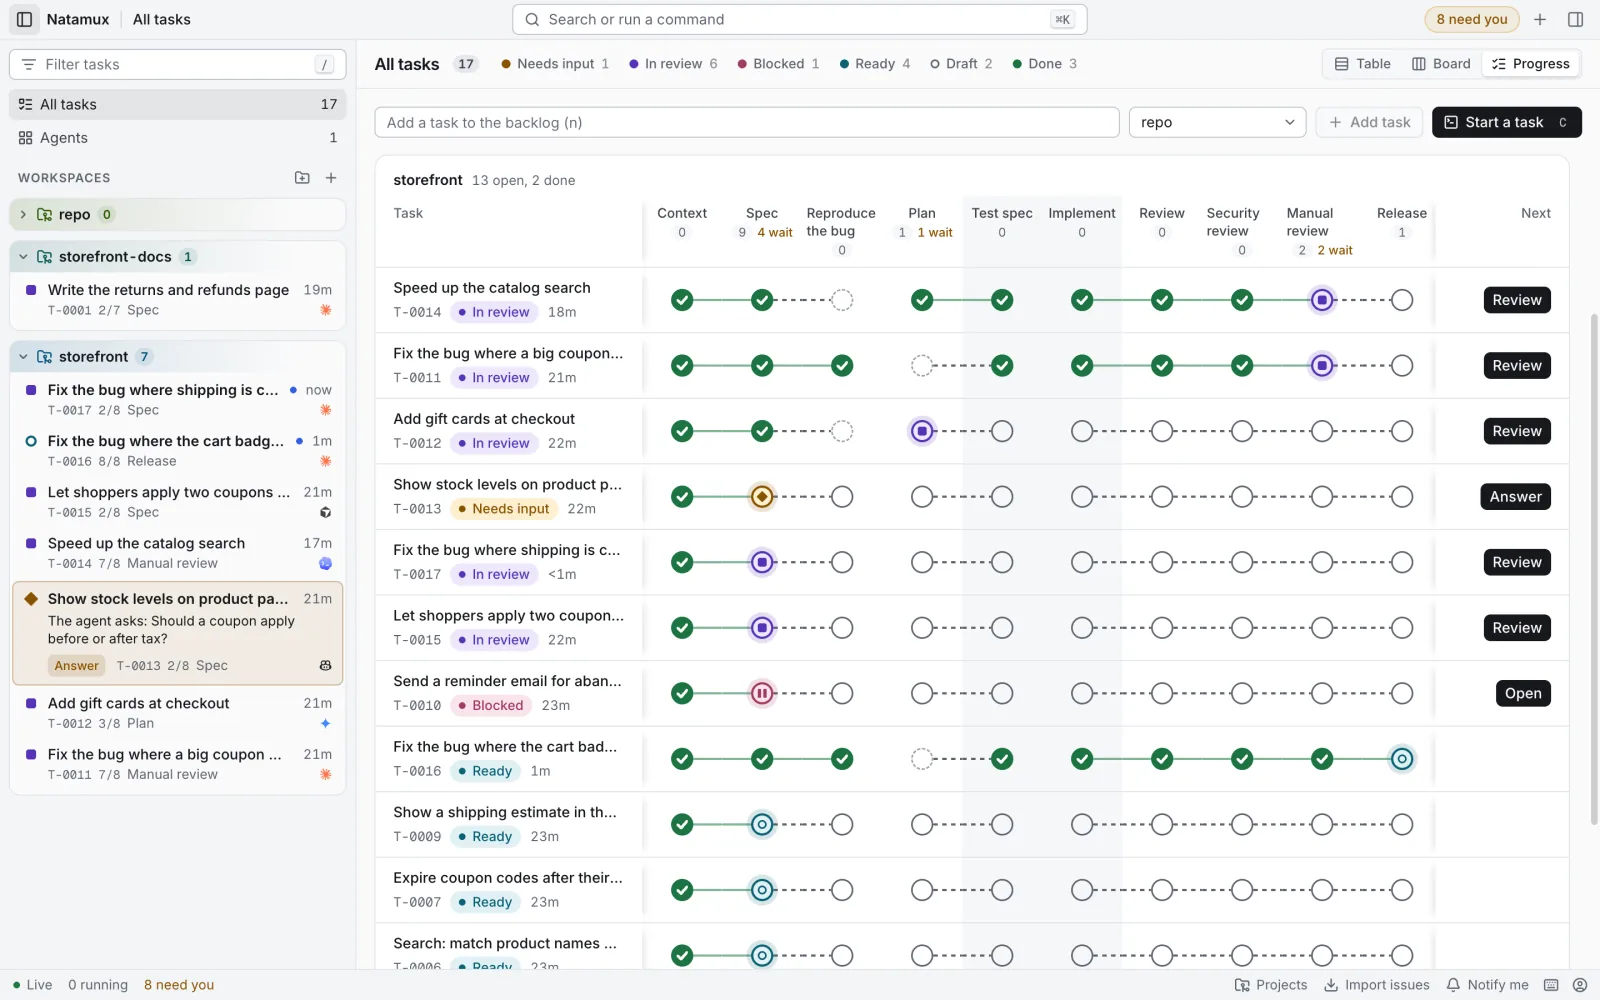This screenshot has height=1000, width=1600.
Task: Click the 8 need you badge in top bar
Action: coord(1472,19)
